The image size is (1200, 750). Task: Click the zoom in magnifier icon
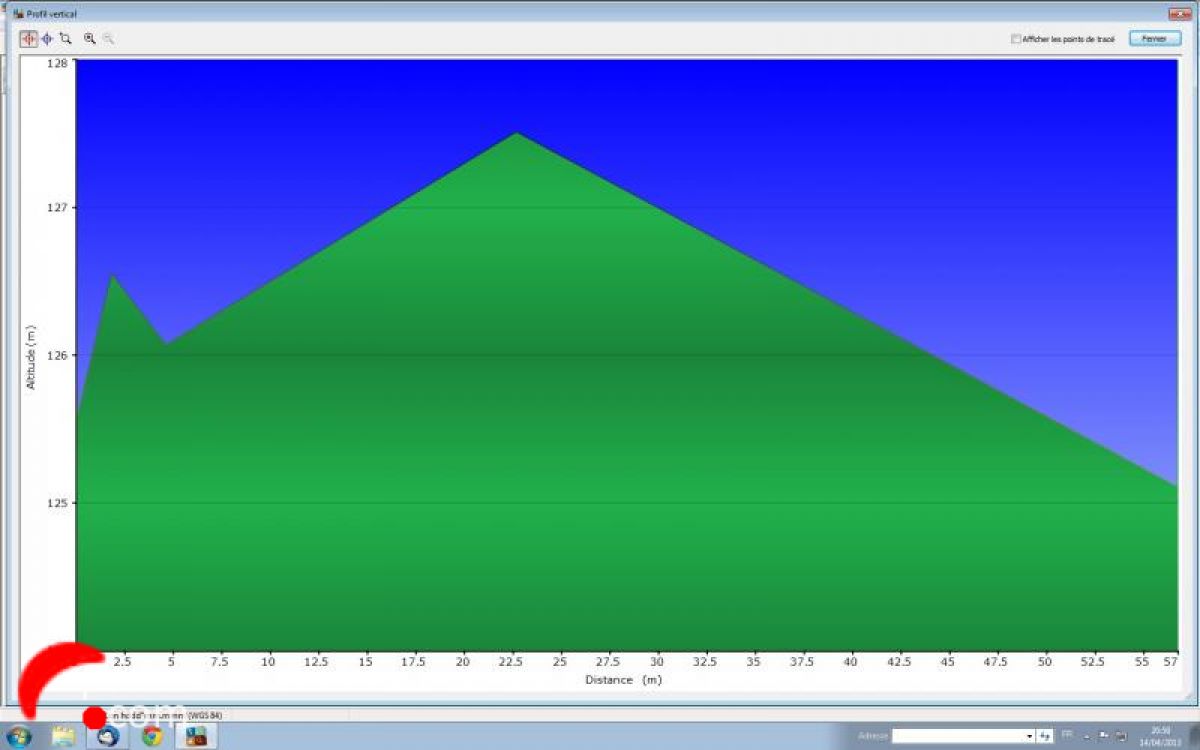[x=89, y=38]
